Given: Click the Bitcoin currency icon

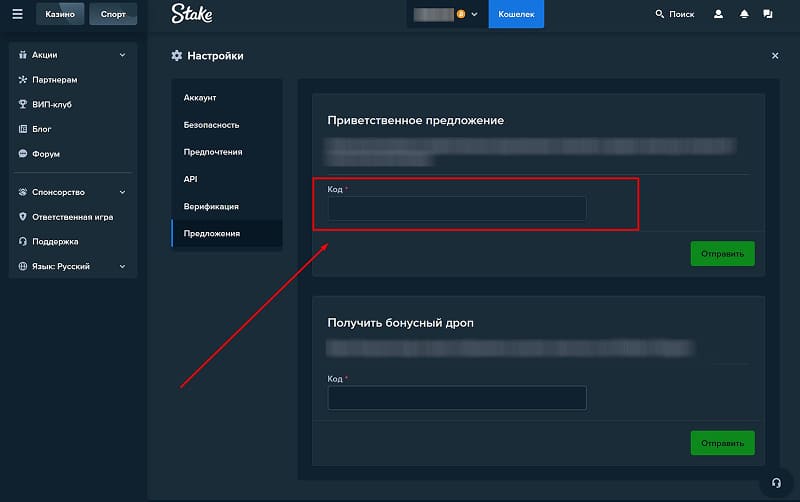Looking at the screenshot, I should 461,14.
